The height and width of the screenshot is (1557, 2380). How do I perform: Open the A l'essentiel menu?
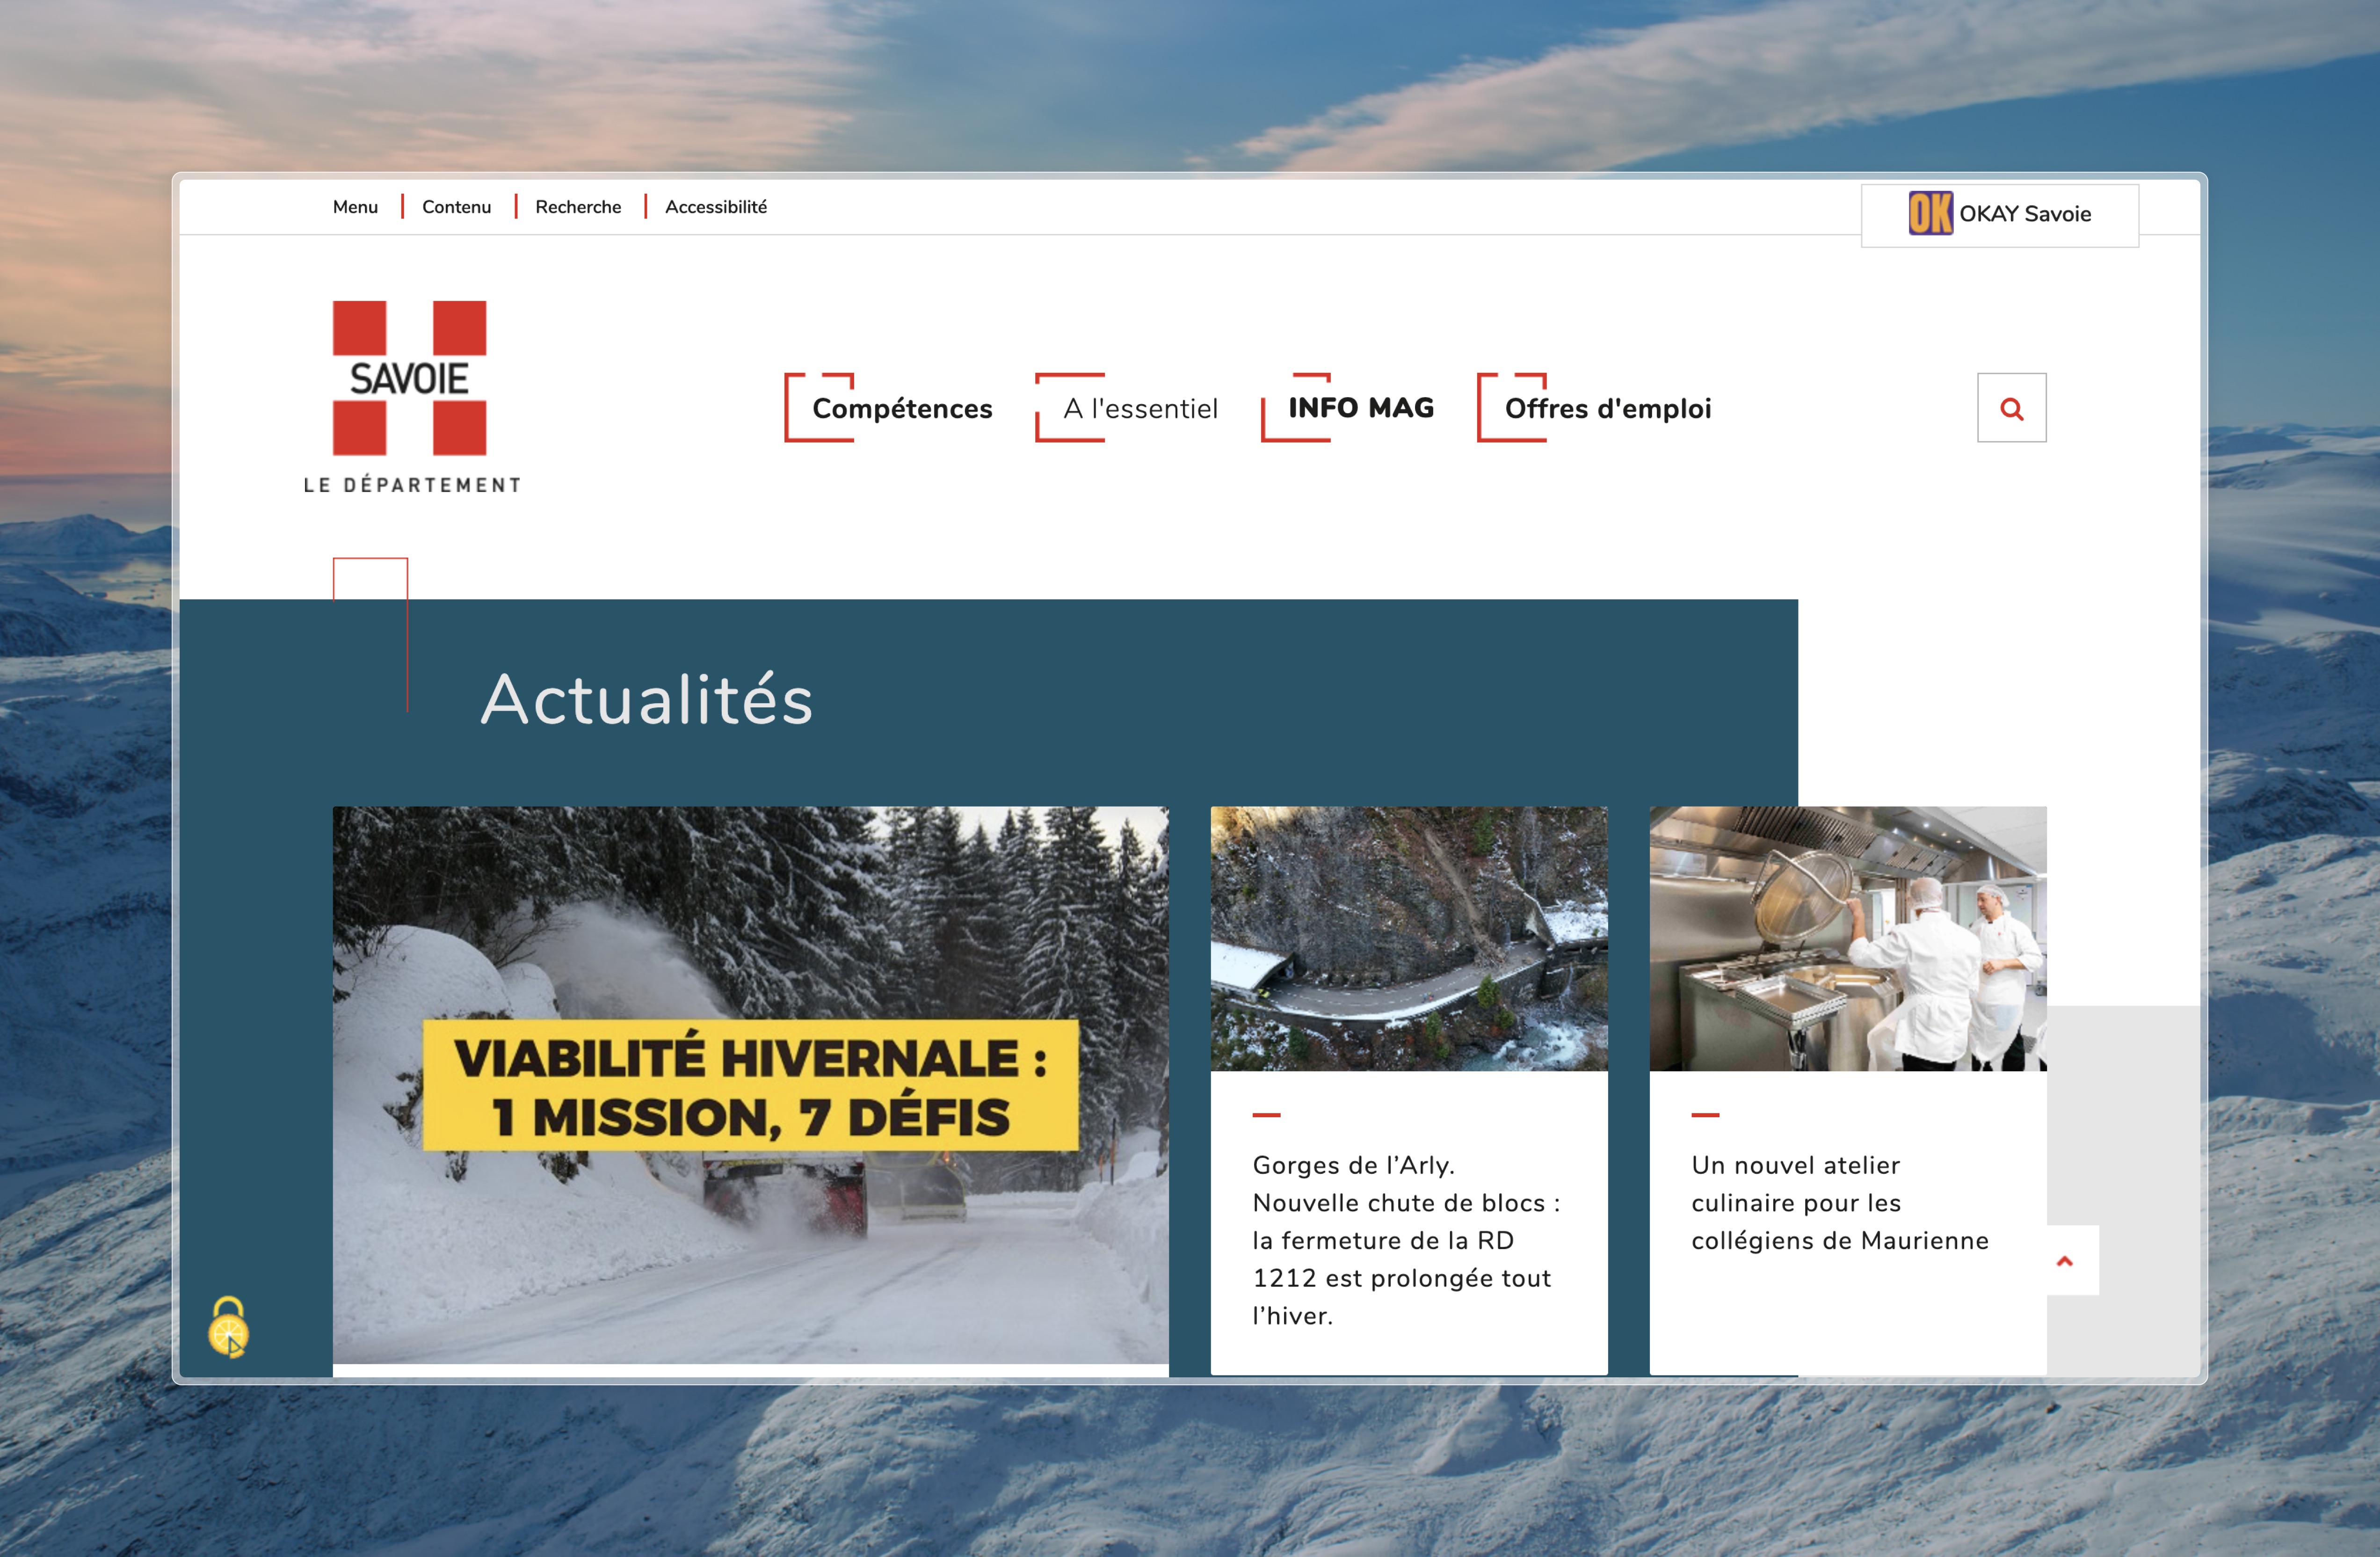coord(1140,408)
